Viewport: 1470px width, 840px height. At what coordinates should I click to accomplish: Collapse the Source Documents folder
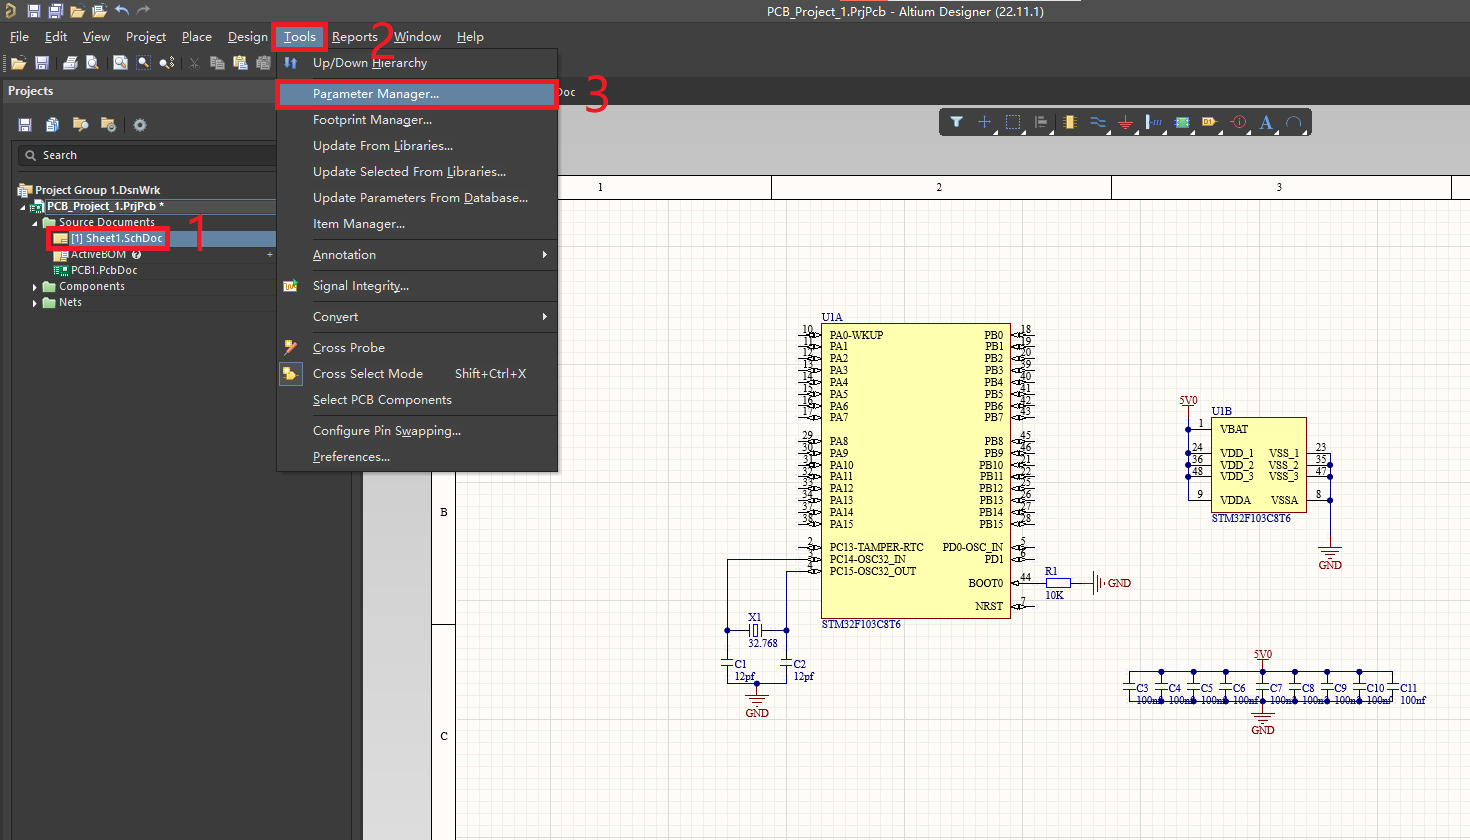tap(35, 223)
